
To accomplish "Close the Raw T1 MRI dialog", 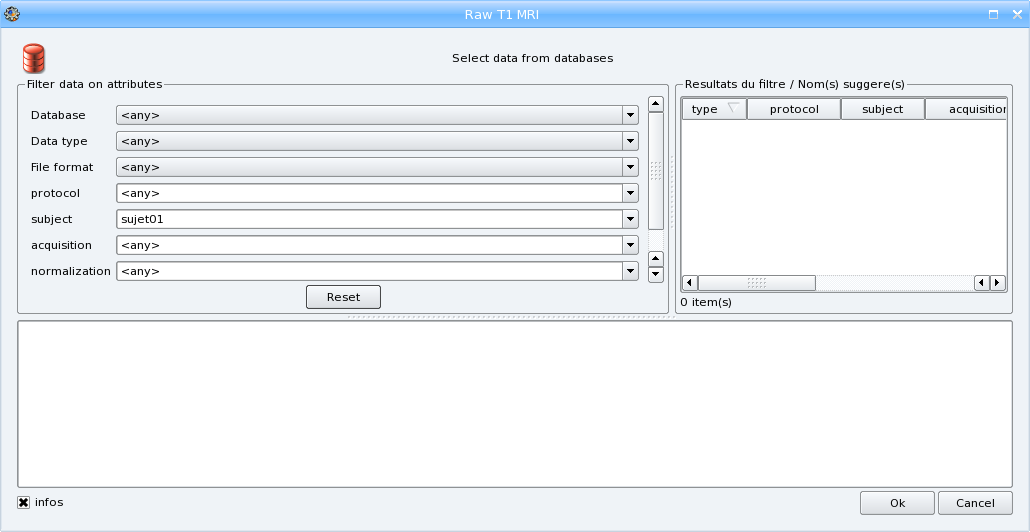I will tap(1017, 14).
